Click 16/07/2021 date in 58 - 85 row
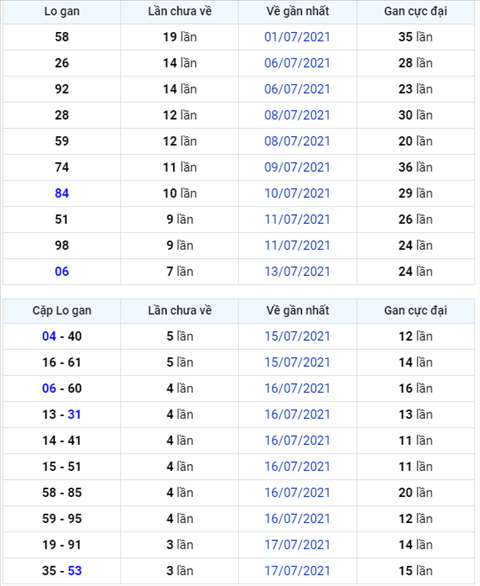This screenshot has height=586, width=480. pos(297,493)
